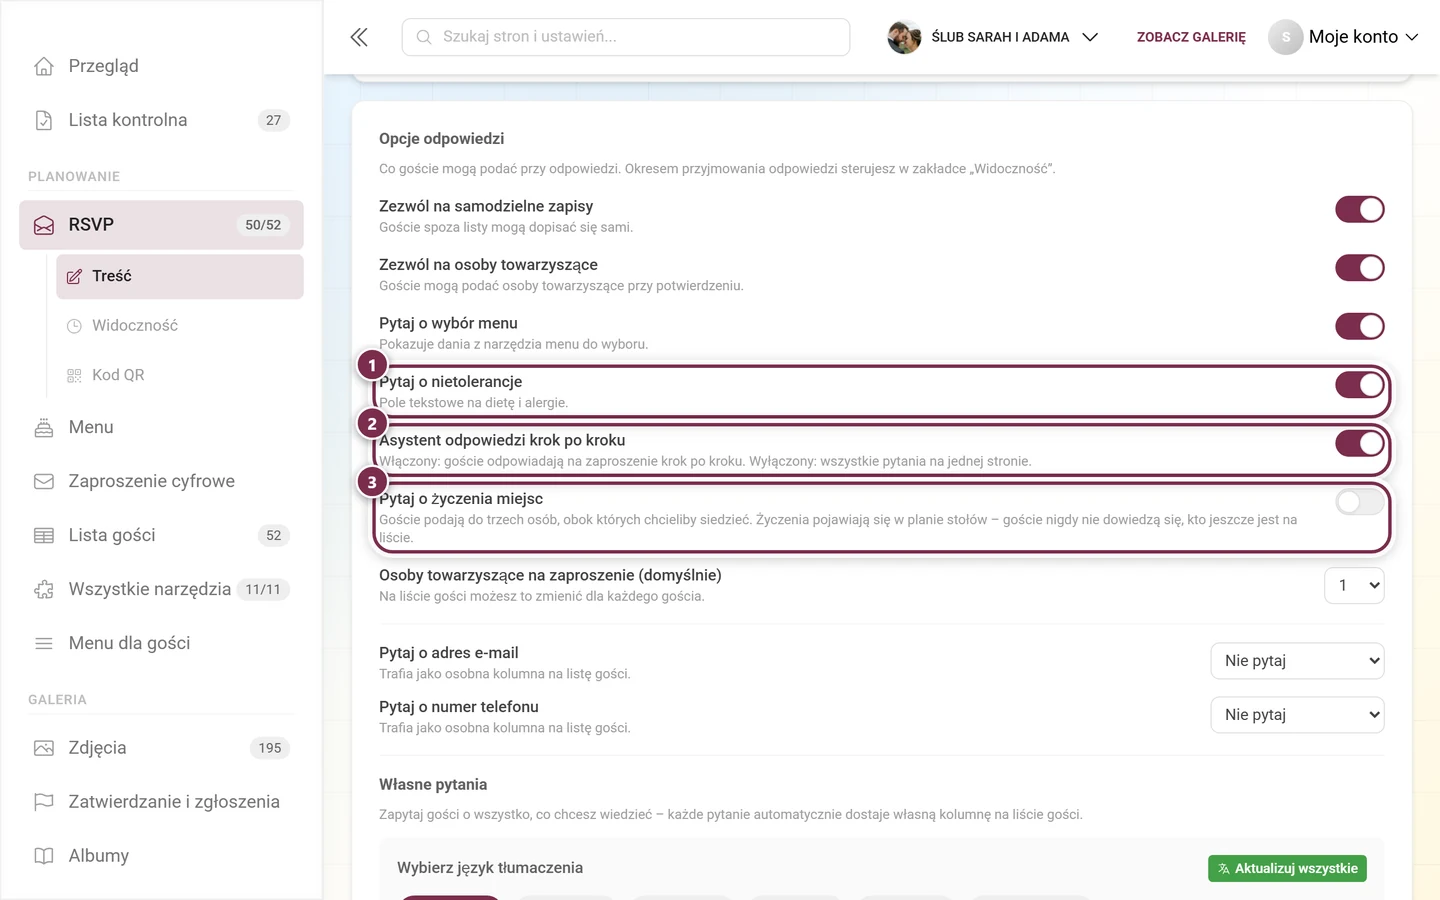Click the QR code icon in sidebar
Viewport: 1440px width, 900px height.
[x=74, y=375]
